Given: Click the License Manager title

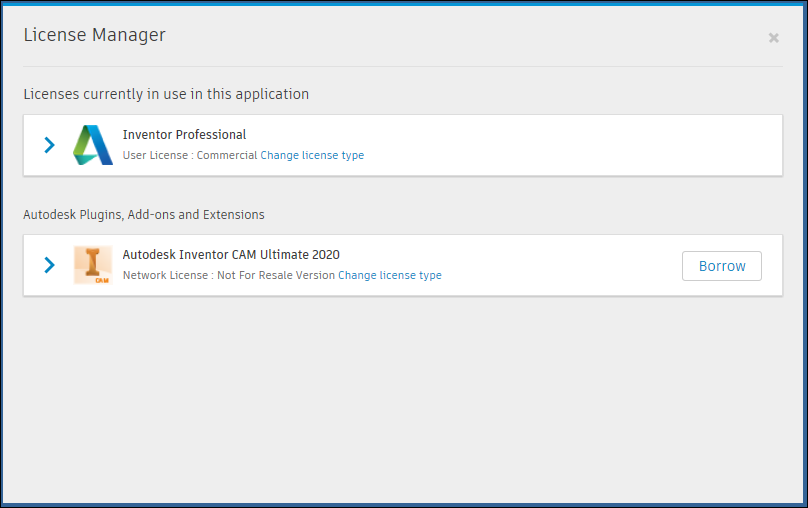Looking at the screenshot, I should click(94, 35).
